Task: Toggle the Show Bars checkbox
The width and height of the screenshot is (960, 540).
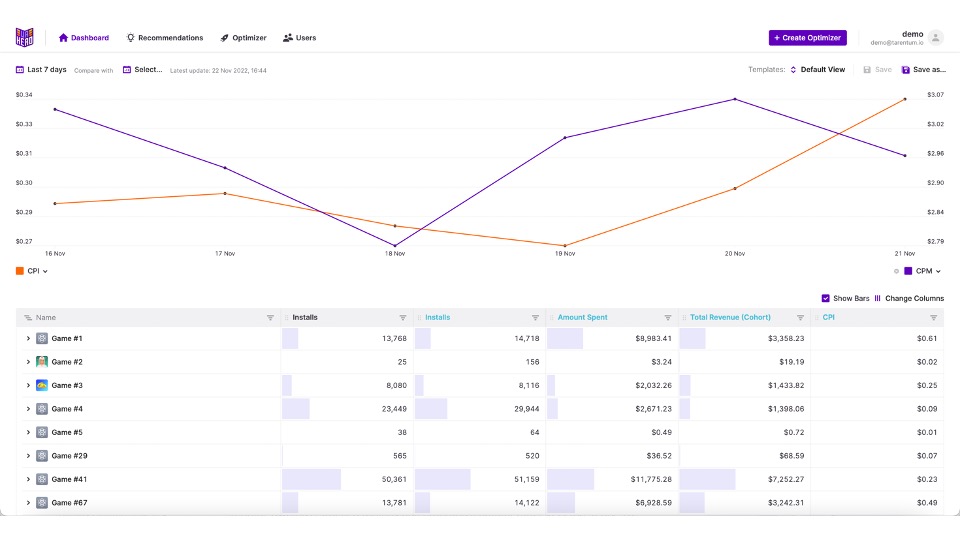Action: 825,298
